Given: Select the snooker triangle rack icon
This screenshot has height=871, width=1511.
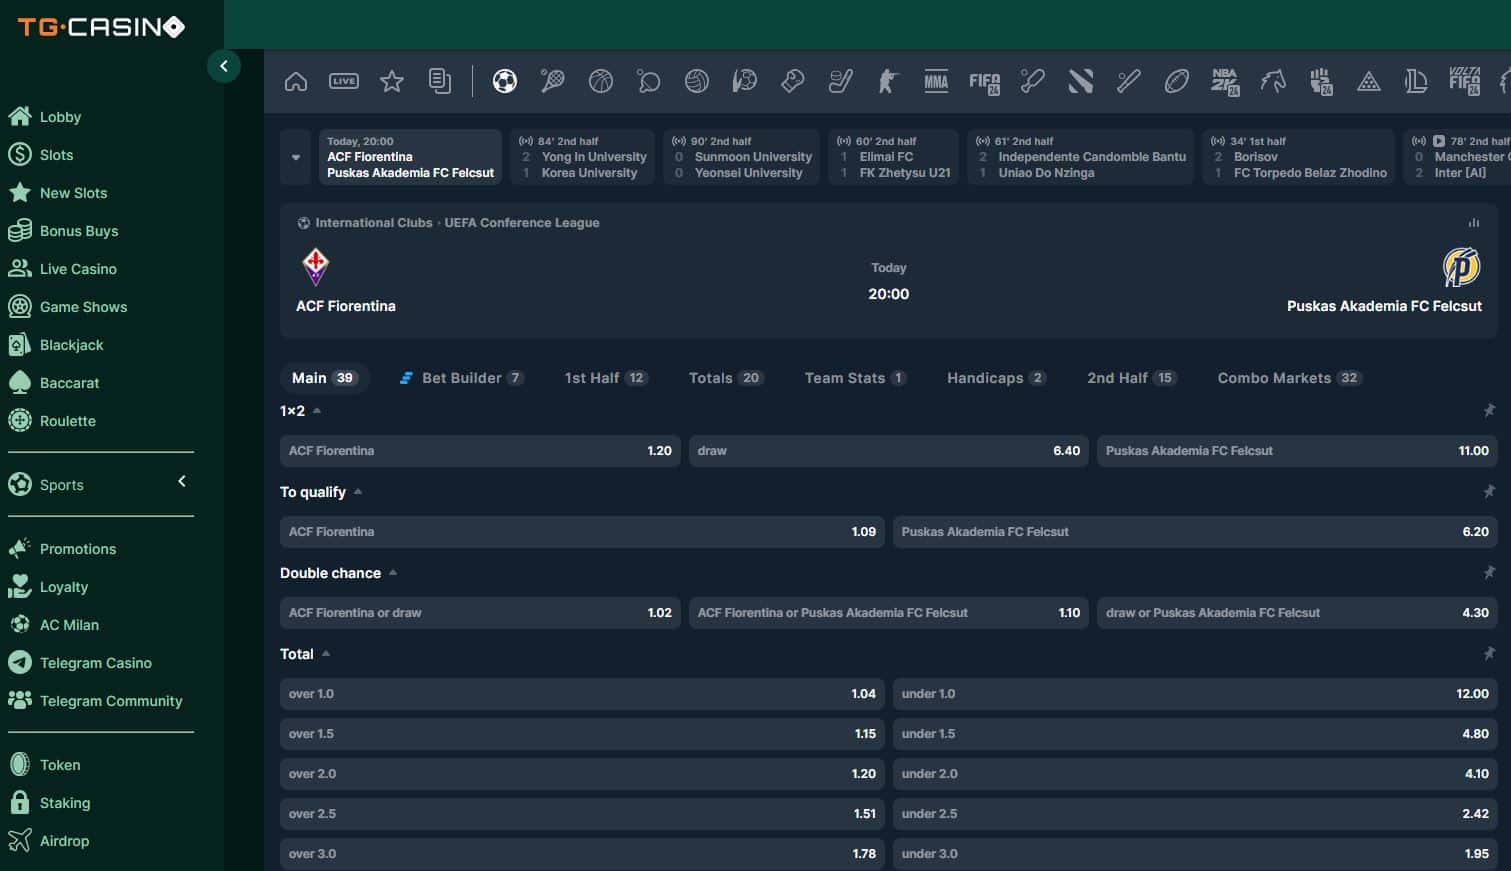Looking at the screenshot, I should pos(1369,82).
